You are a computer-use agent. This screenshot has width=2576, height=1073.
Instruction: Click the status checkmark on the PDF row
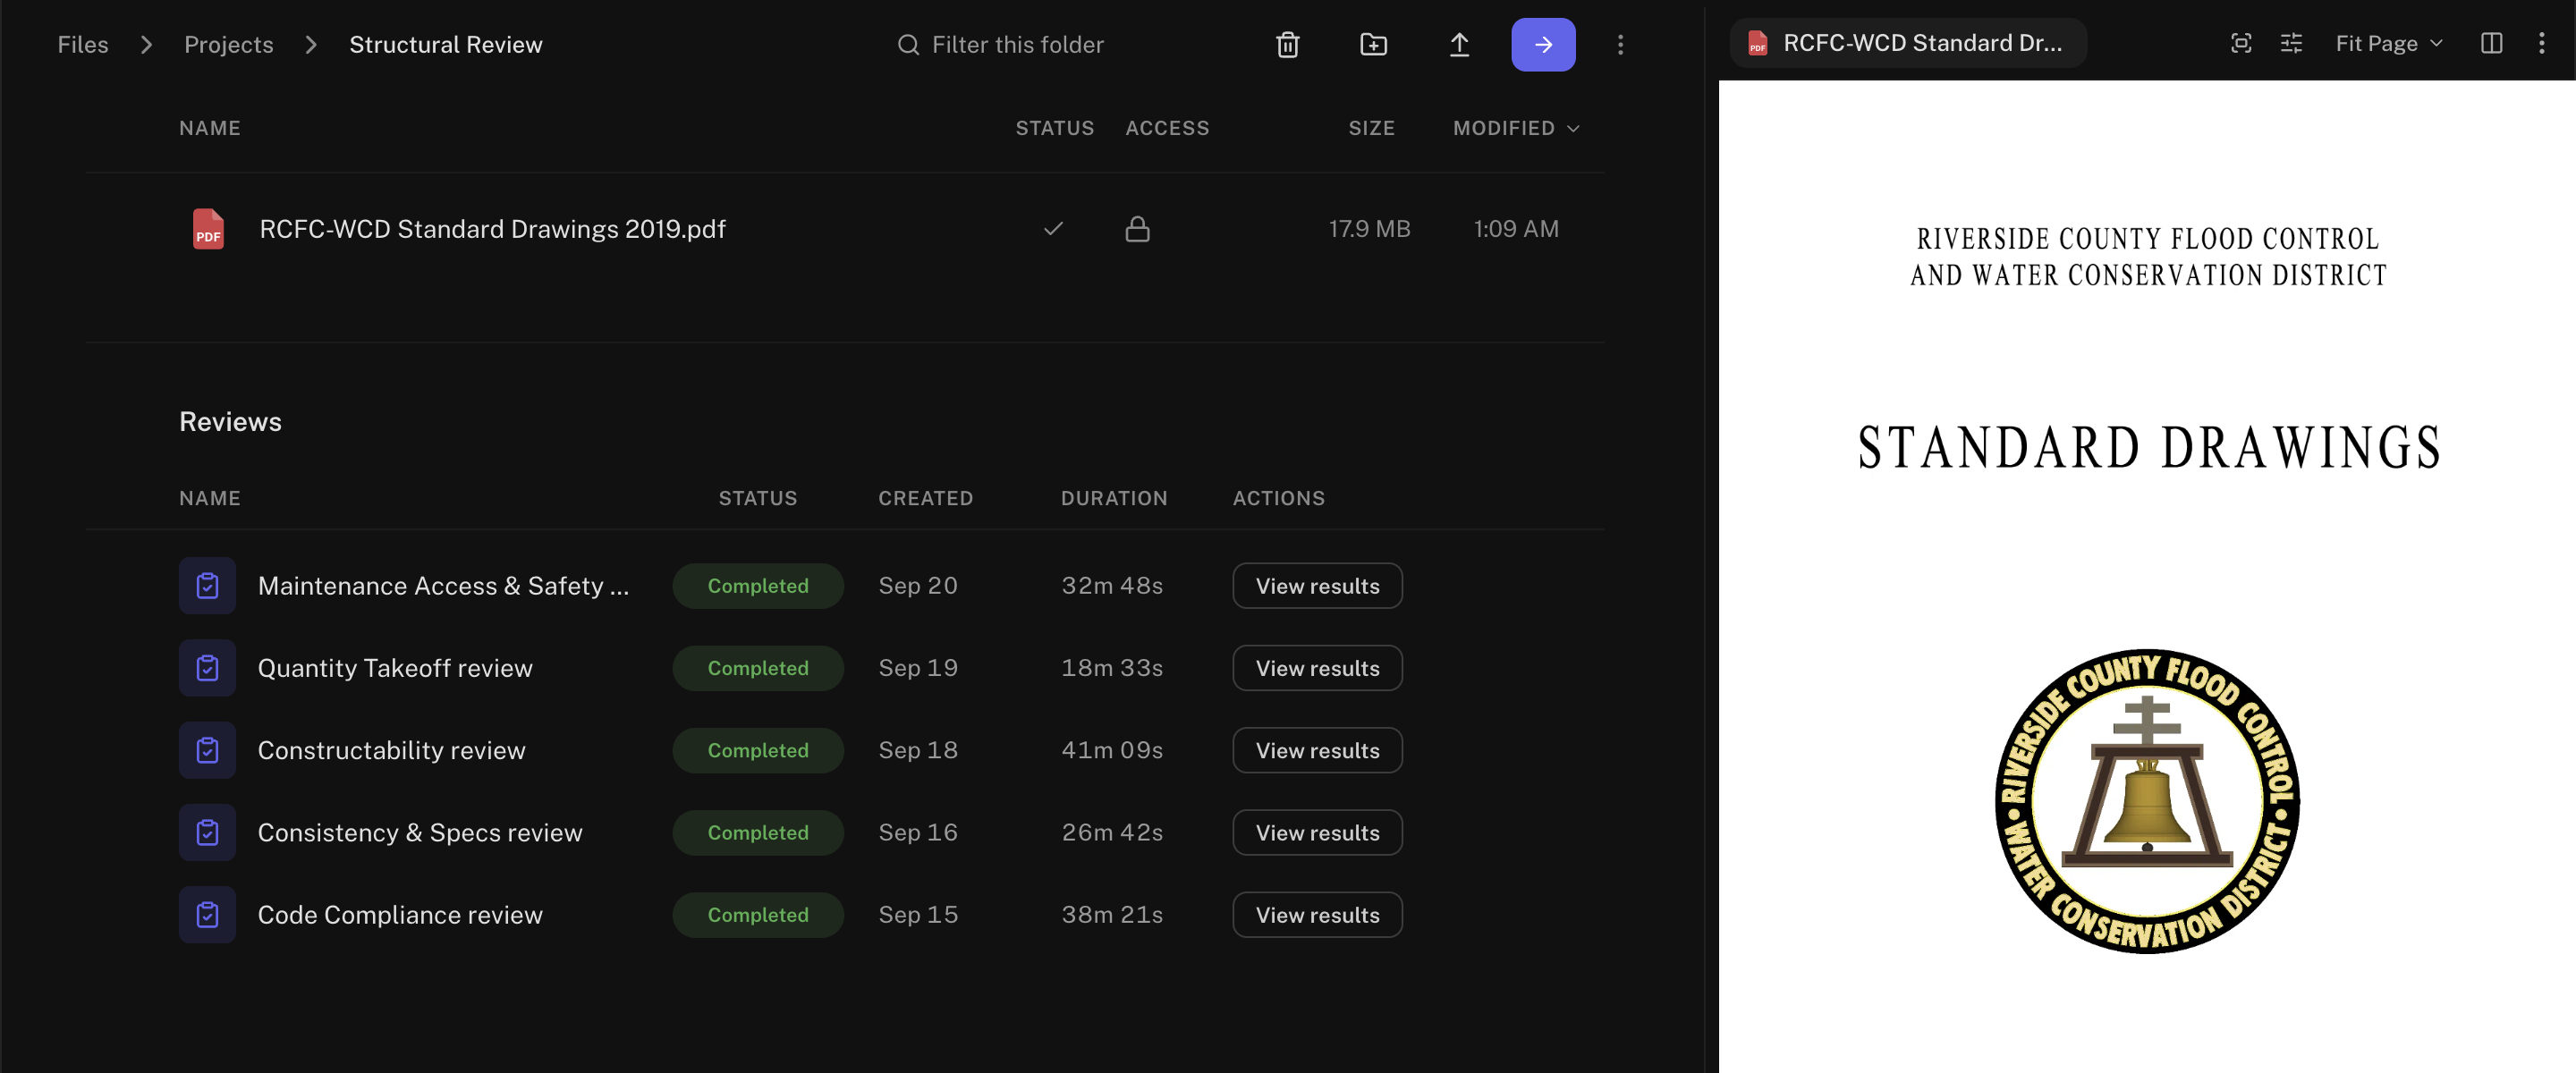(1053, 229)
